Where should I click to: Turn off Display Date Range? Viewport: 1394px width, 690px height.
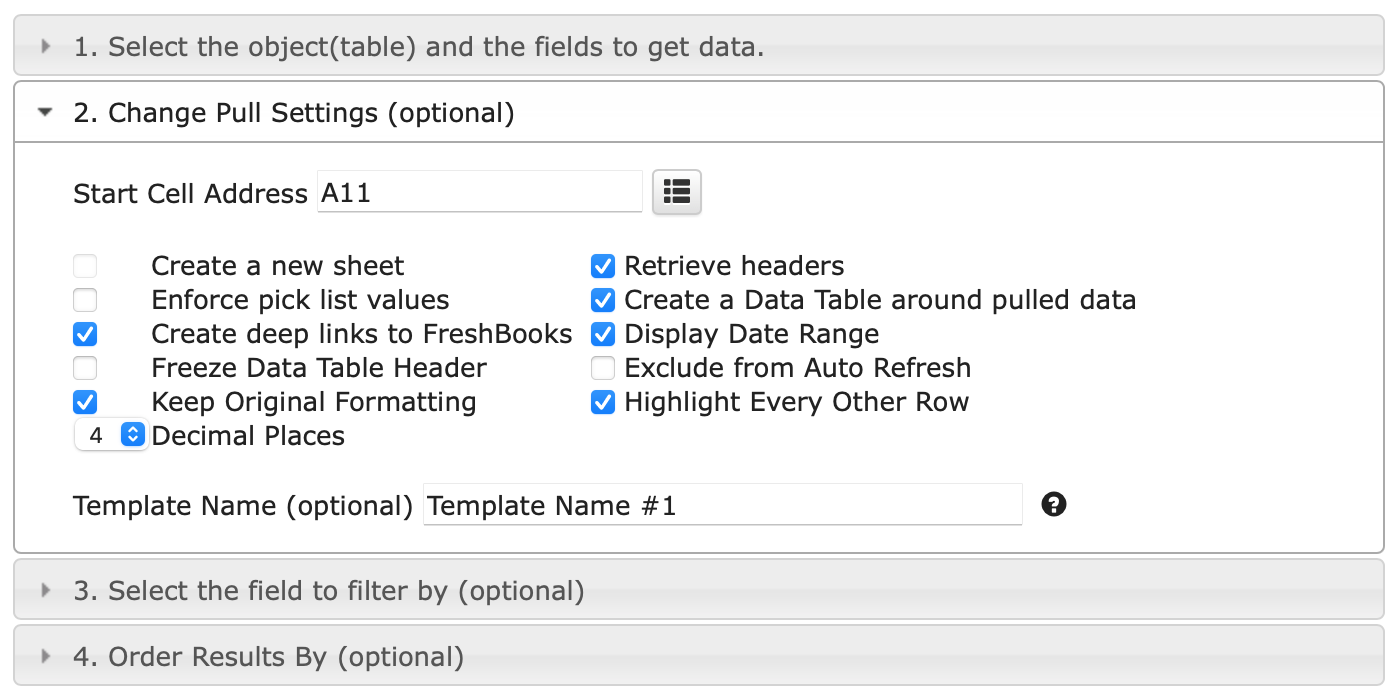603,334
